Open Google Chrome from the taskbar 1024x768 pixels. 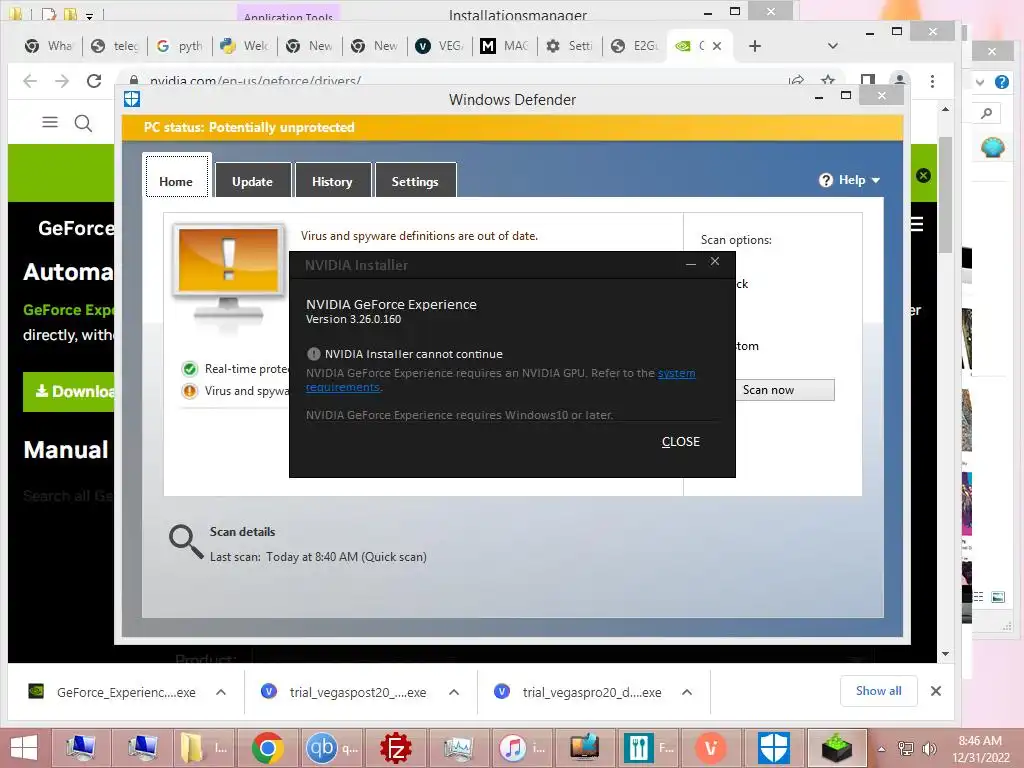click(267, 748)
